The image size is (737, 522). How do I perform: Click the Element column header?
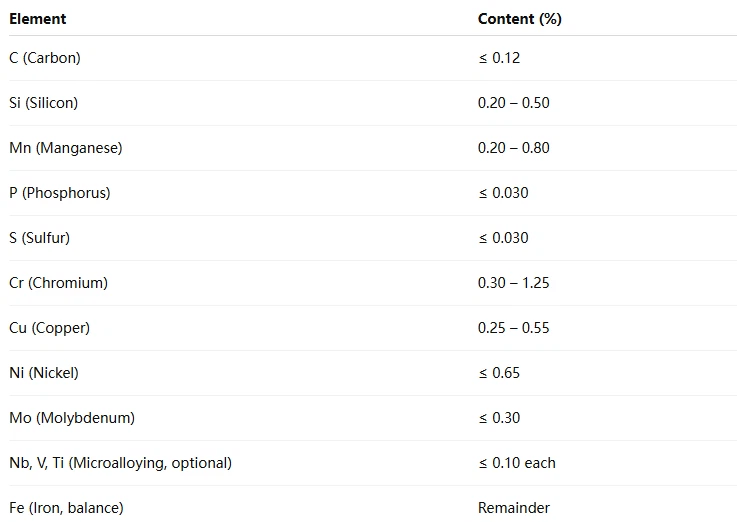point(38,19)
